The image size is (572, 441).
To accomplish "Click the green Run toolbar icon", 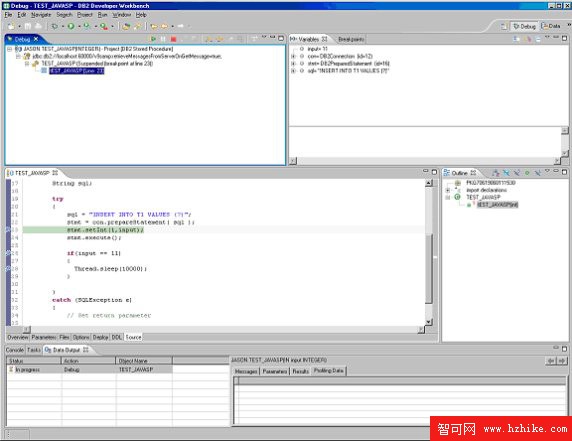I will (71, 26).
